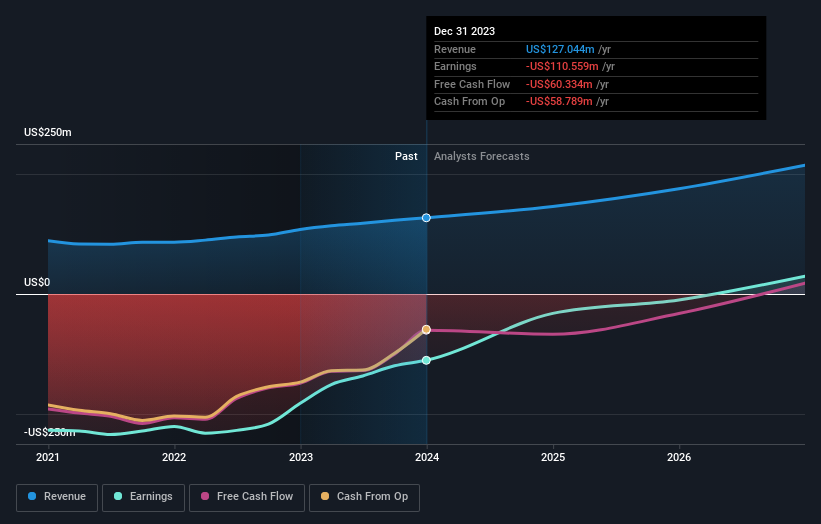The height and width of the screenshot is (524, 821).
Task: Click the -US$250m y-axis label
Action: click(50, 432)
